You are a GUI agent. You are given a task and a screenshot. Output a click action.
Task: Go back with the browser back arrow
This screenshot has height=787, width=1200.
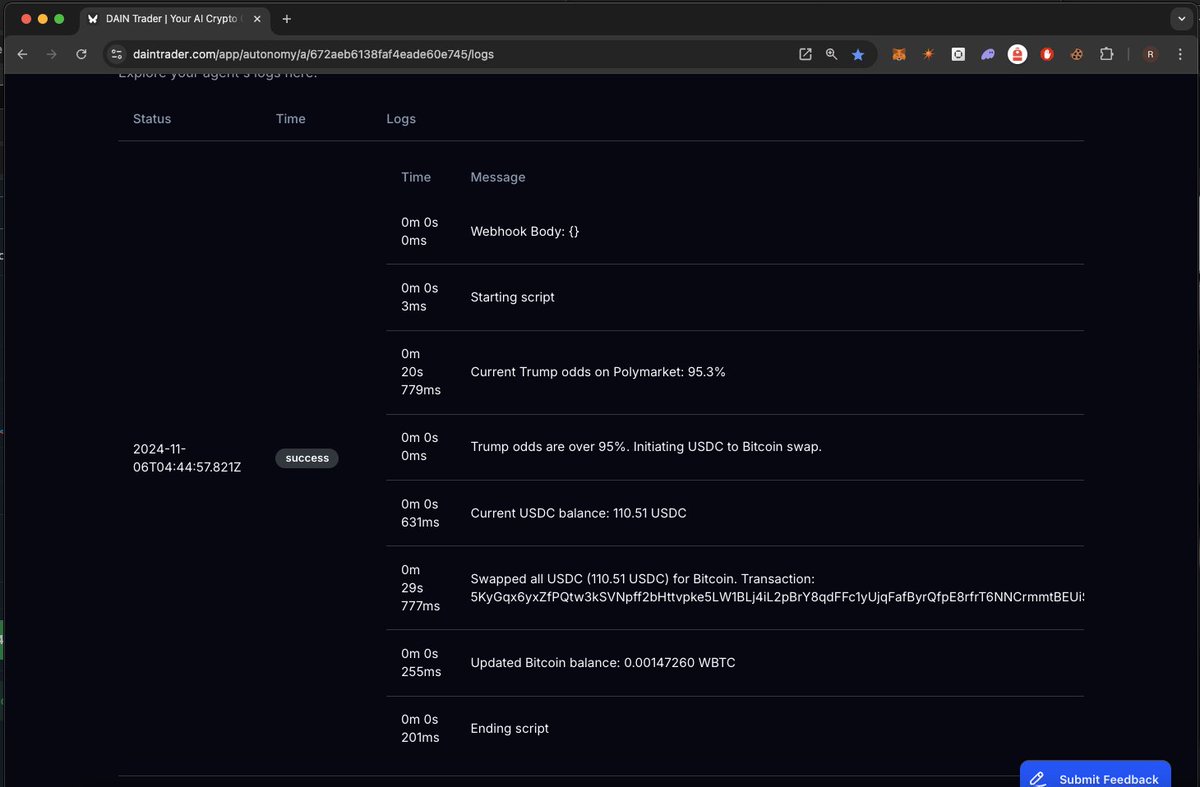coord(22,54)
